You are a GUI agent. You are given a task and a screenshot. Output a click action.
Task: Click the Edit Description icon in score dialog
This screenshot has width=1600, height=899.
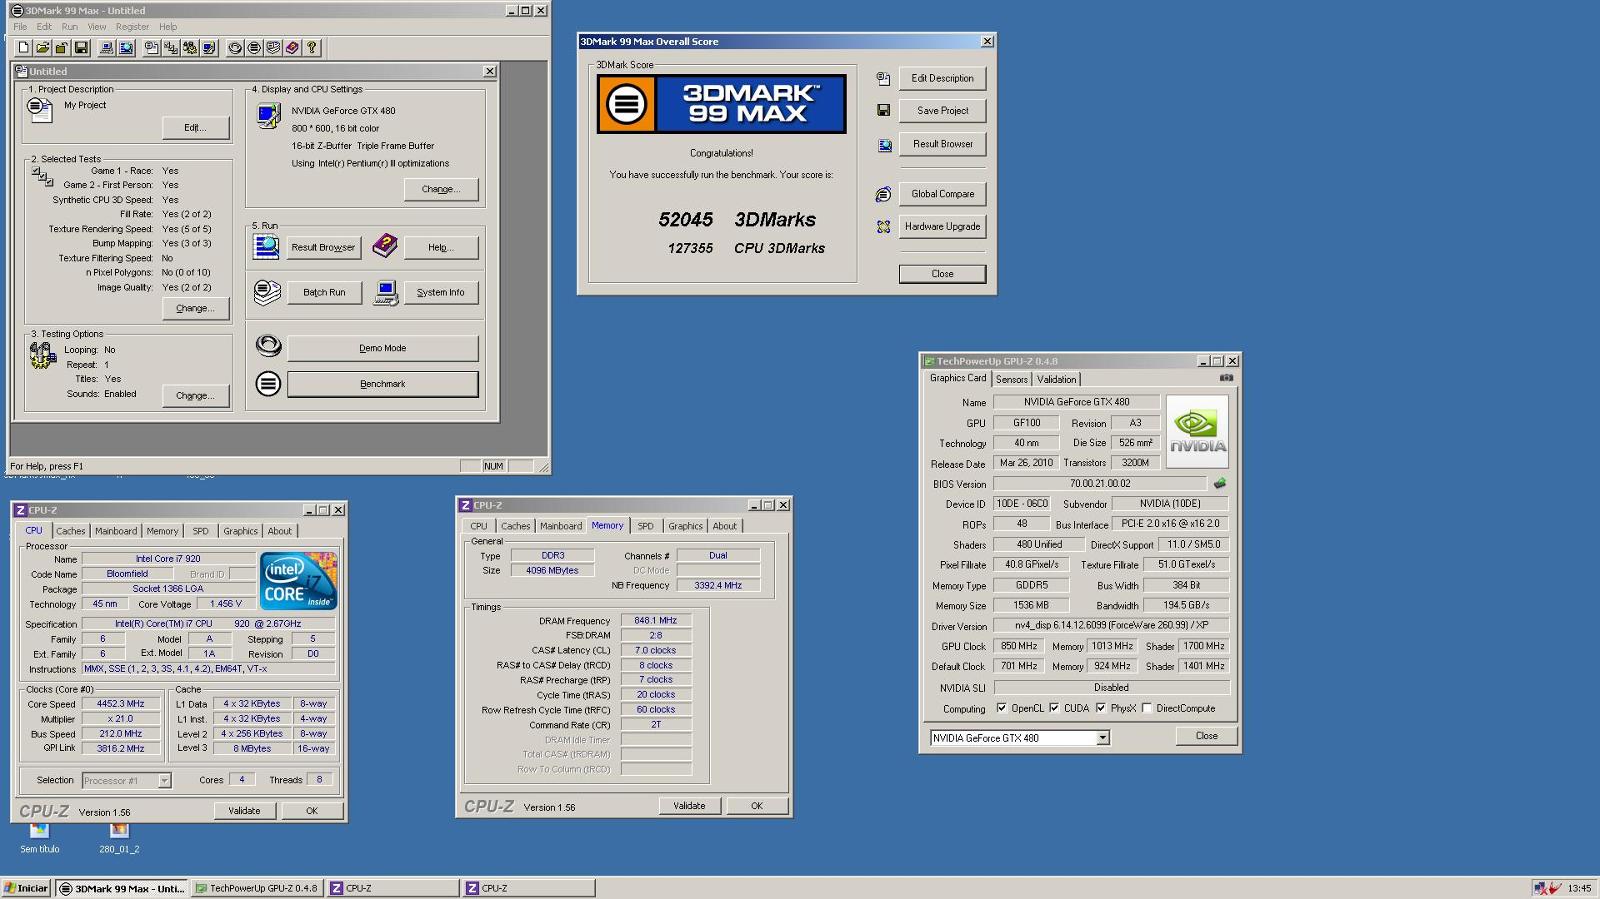[x=883, y=78]
